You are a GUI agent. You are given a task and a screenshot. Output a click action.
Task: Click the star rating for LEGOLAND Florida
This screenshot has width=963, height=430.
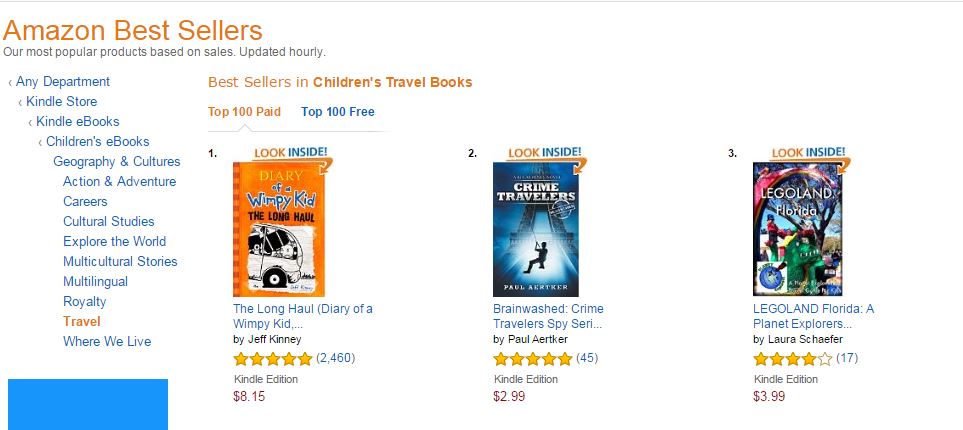(792, 358)
